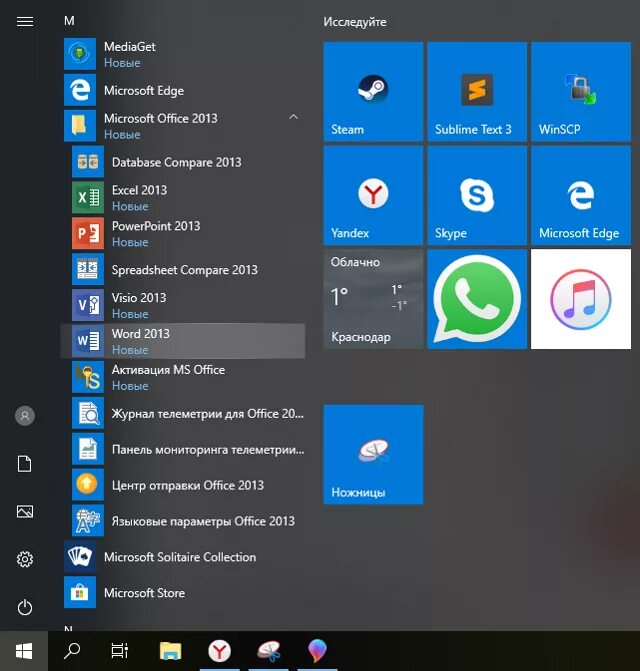Launch the WhatsApp tile
The image size is (640, 671).
(477, 299)
